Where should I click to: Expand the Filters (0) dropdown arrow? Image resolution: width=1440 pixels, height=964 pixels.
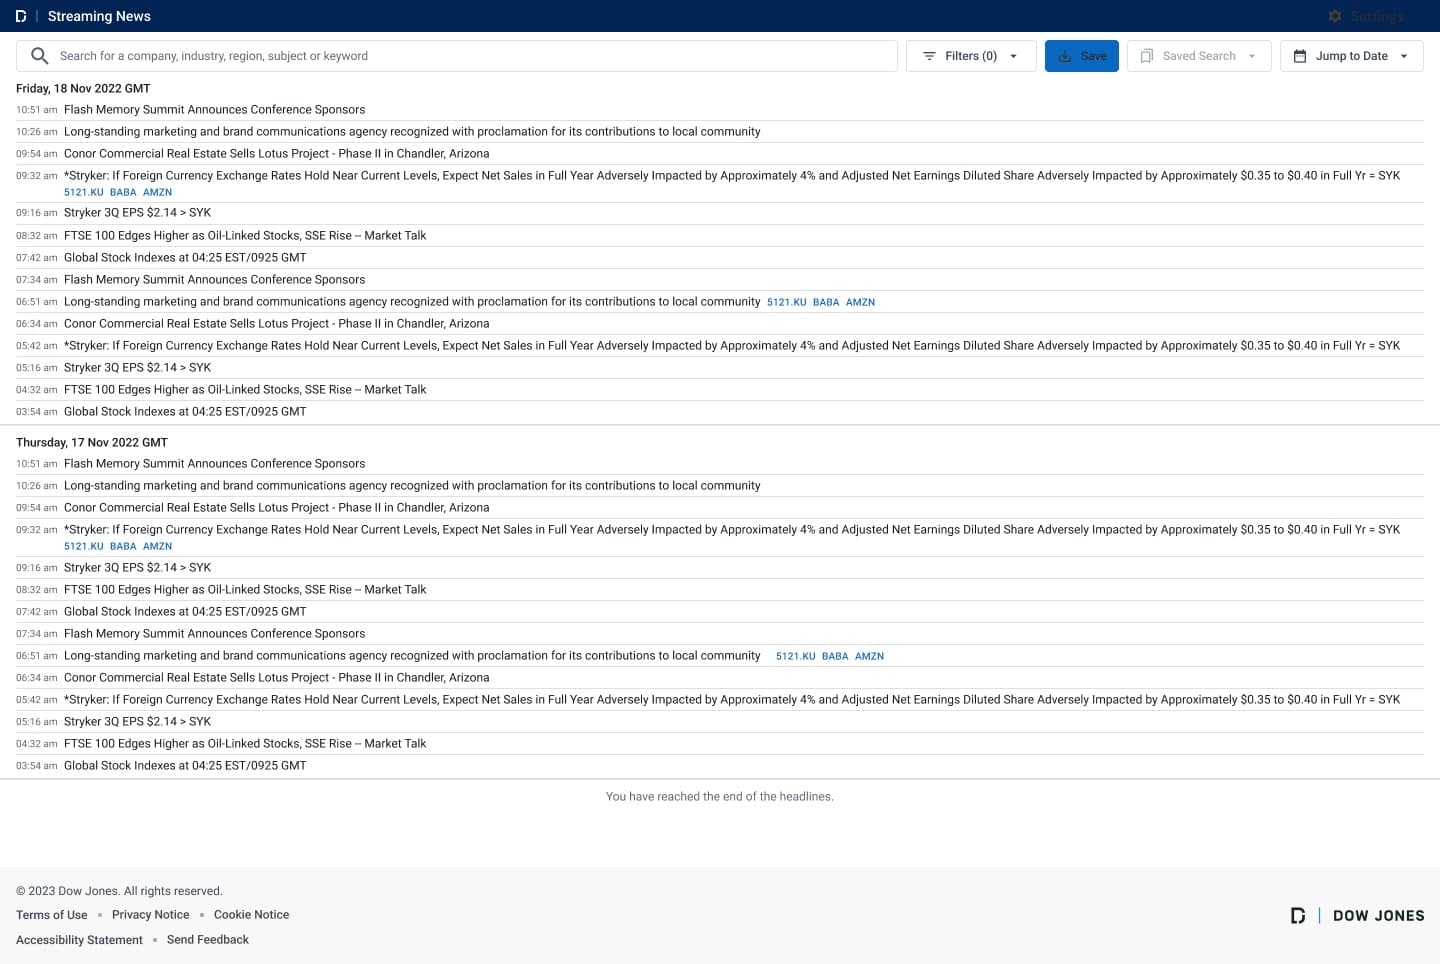(1013, 56)
